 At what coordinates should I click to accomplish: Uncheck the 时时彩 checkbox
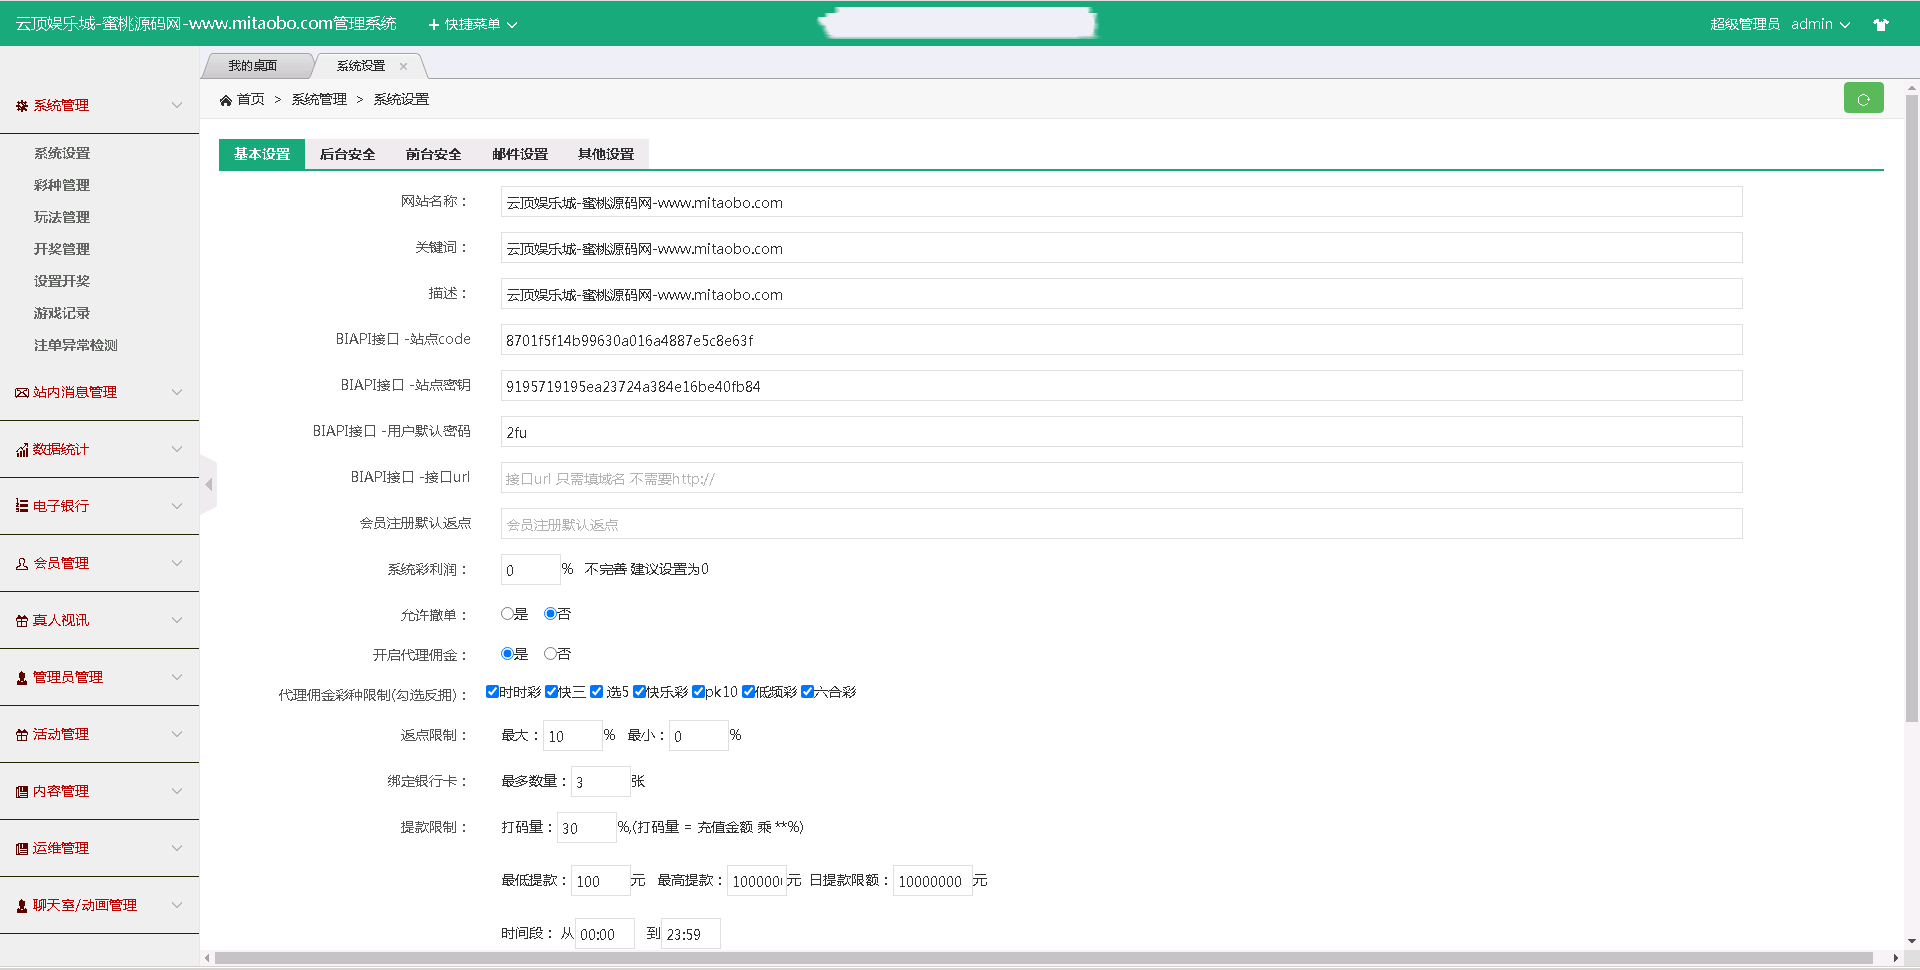(x=492, y=692)
